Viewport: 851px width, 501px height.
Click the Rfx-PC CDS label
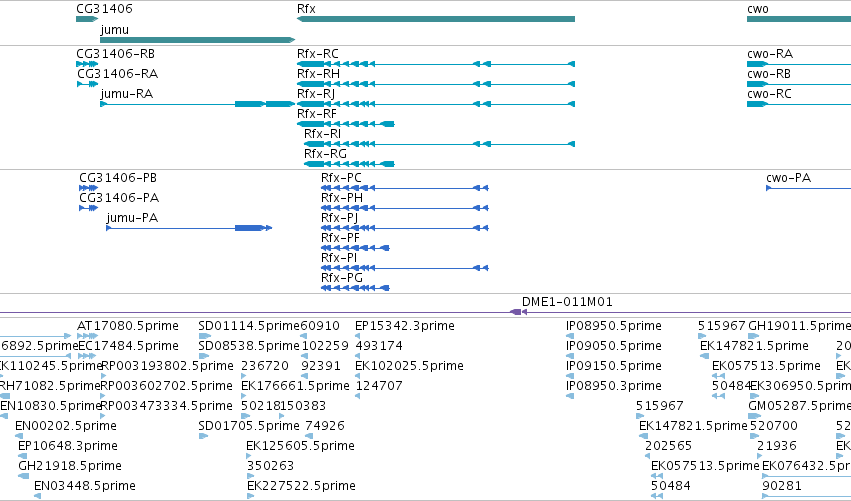[341, 178]
